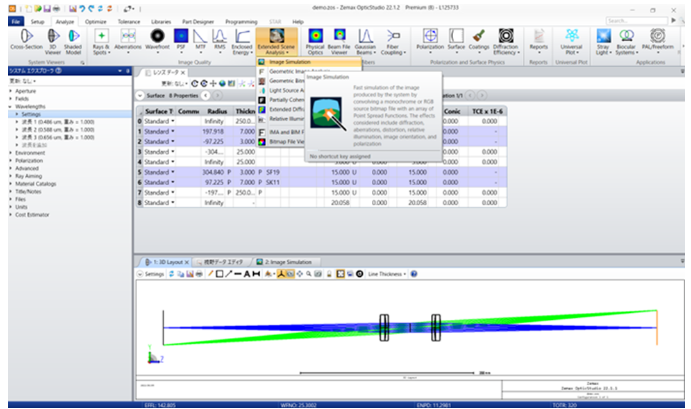The height and width of the screenshot is (409, 691).
Task: Open Rays & Spots analysis
Action: [x=101, y=41]
